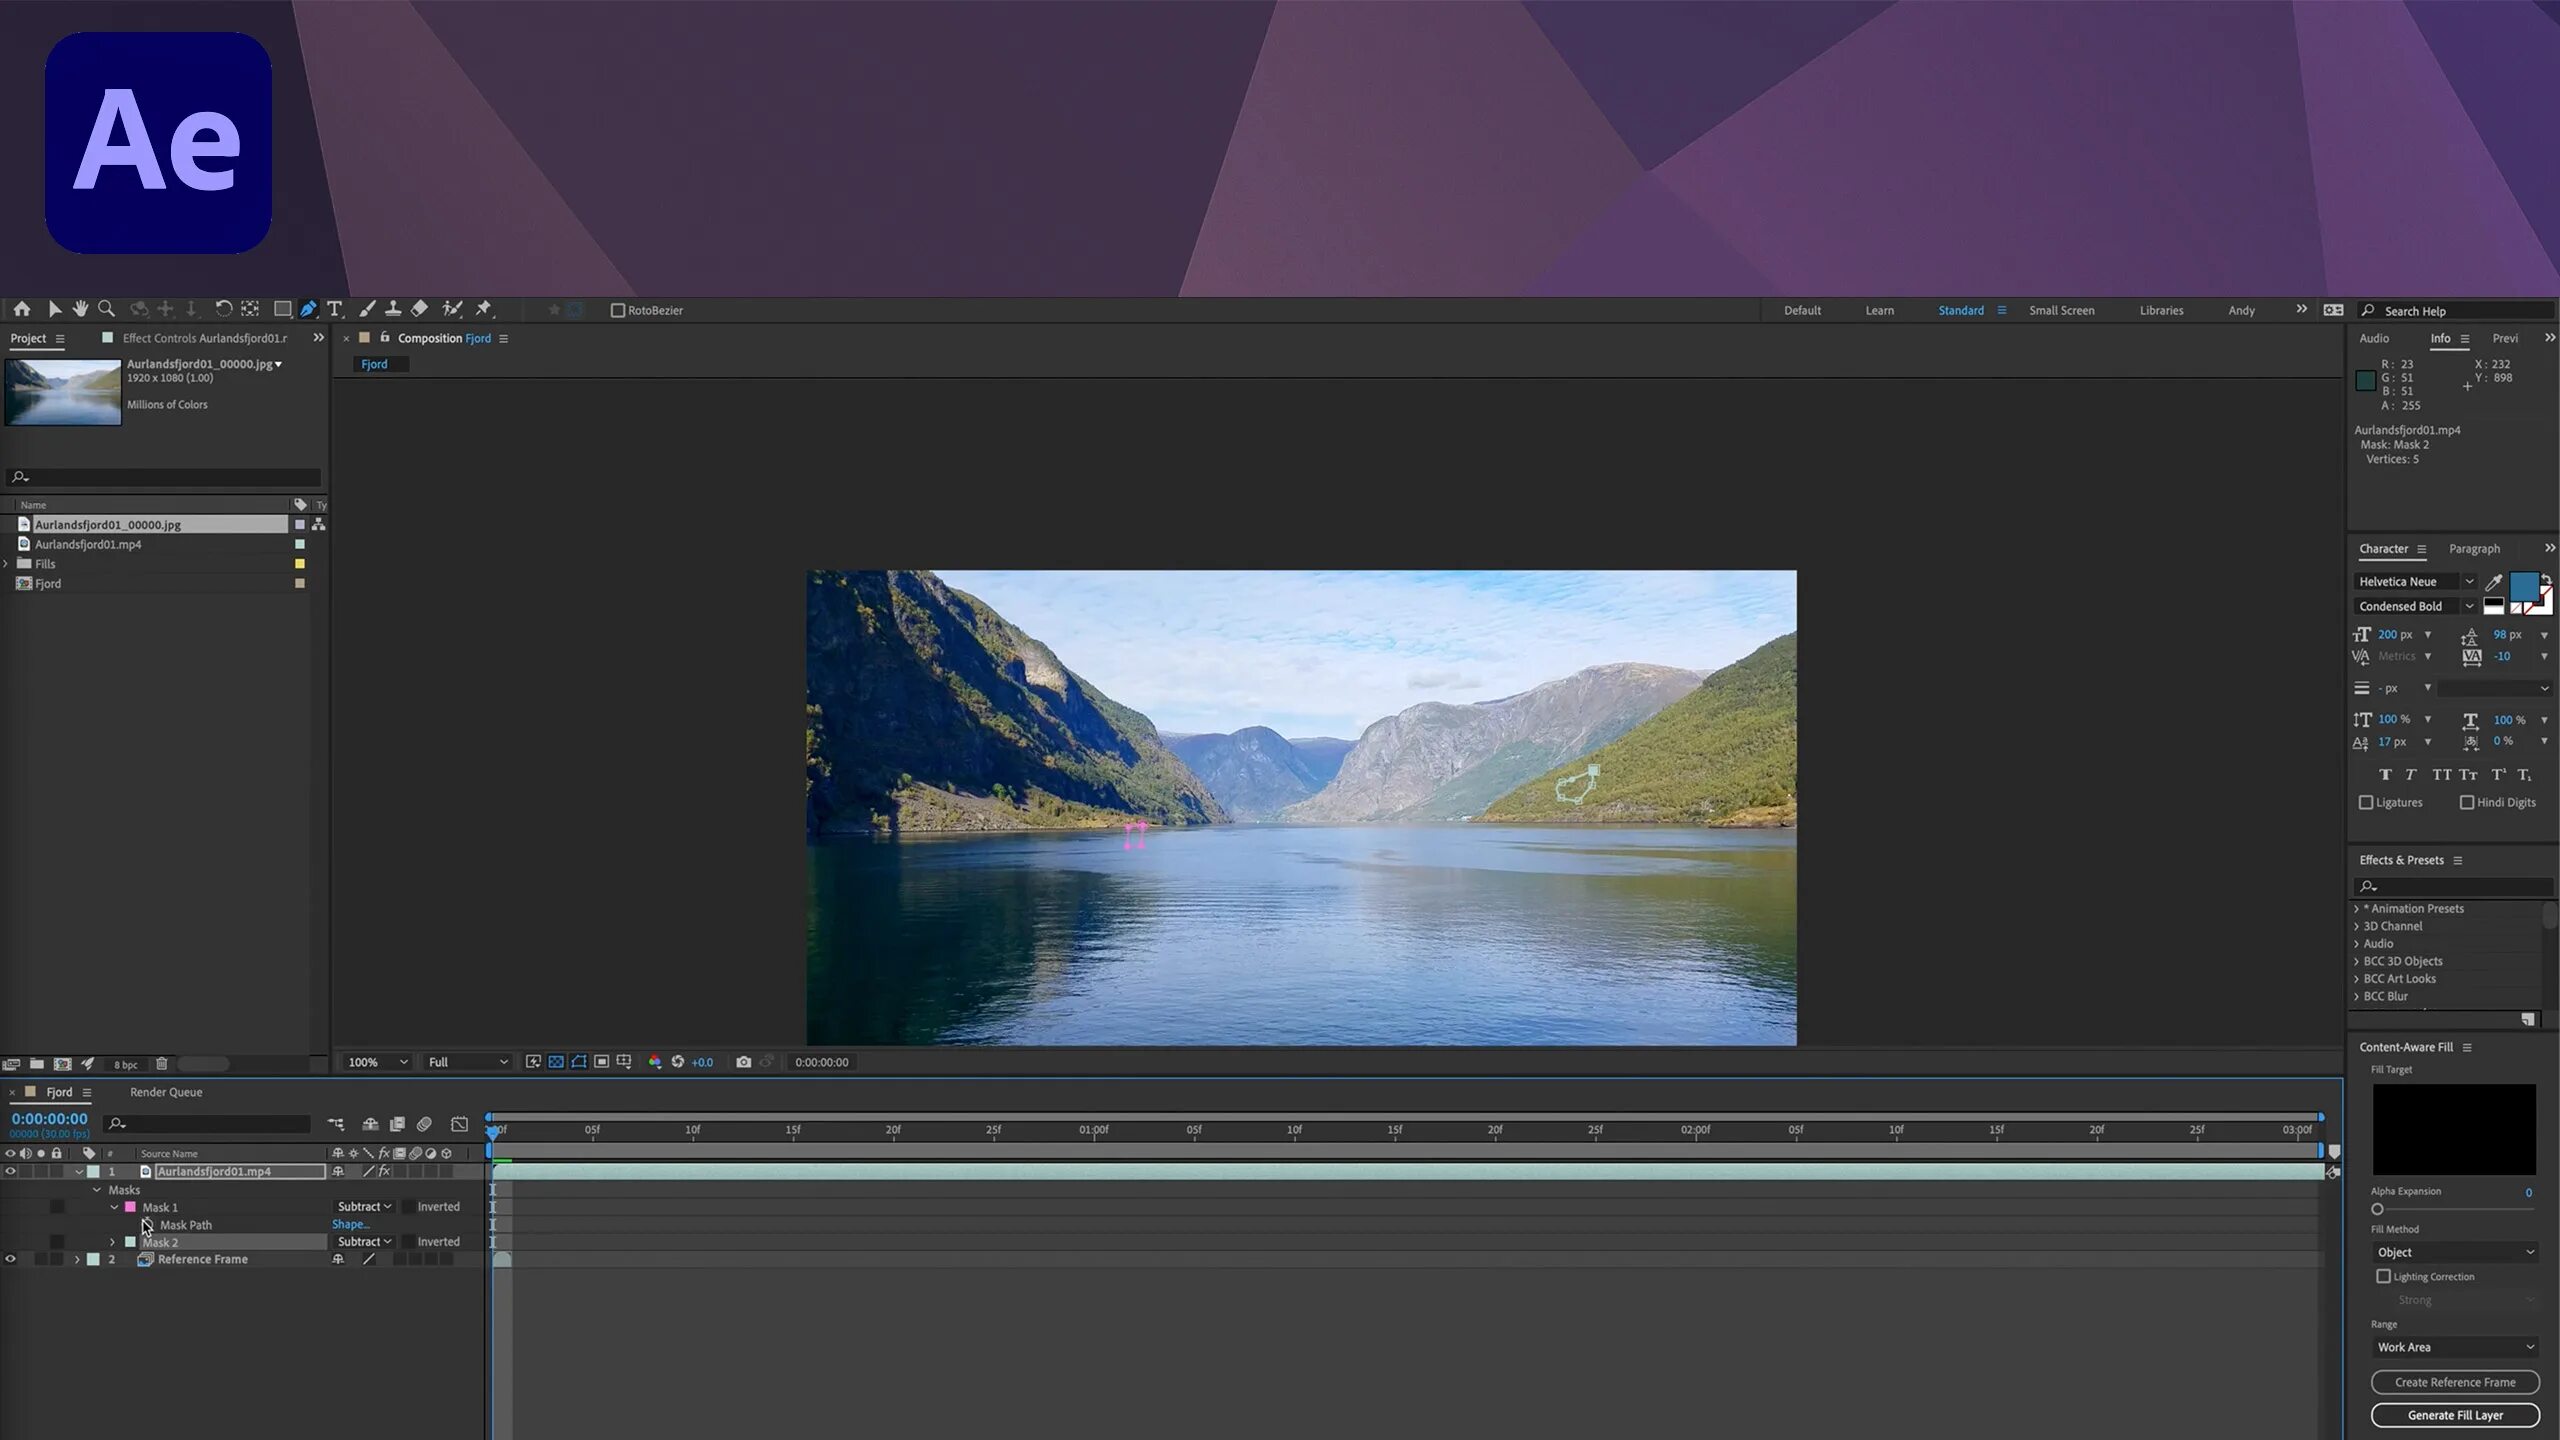The image size is (2560, 1440).
Task: Open Mask 2 Subtract mode dropdown
Action: pyautogui.click(x=364, y=1242)
